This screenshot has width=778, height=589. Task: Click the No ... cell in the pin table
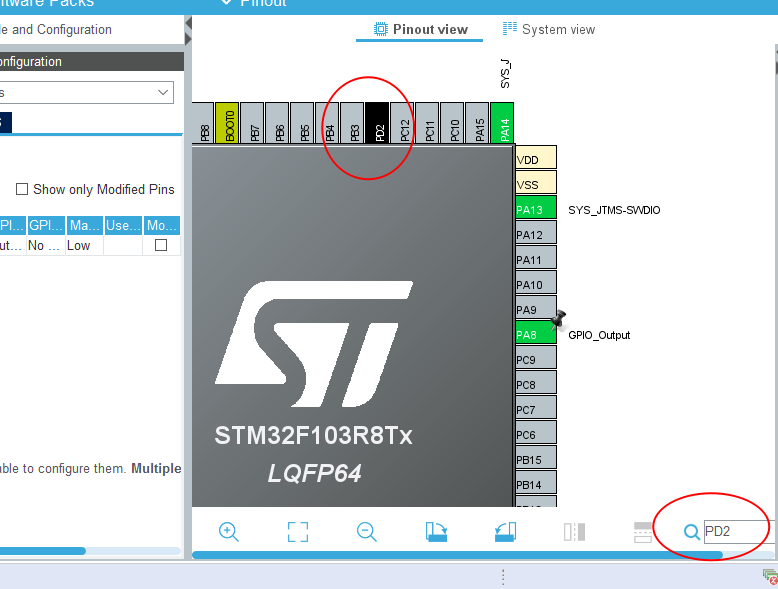tap(46, 246)
